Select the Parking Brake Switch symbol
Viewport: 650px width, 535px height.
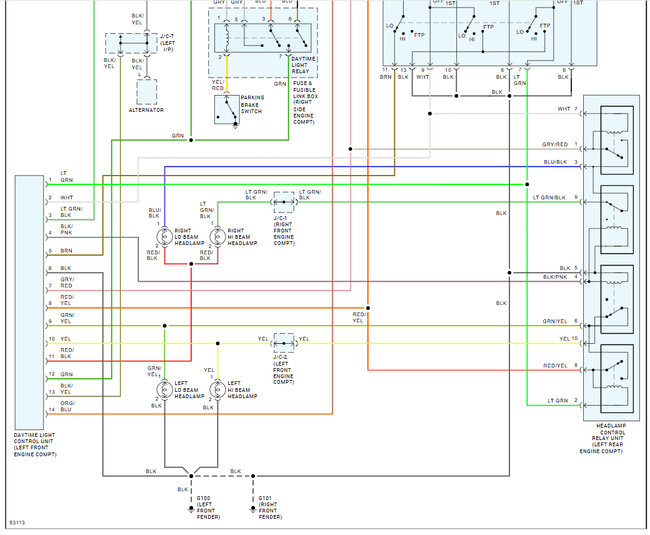point(227,110)
